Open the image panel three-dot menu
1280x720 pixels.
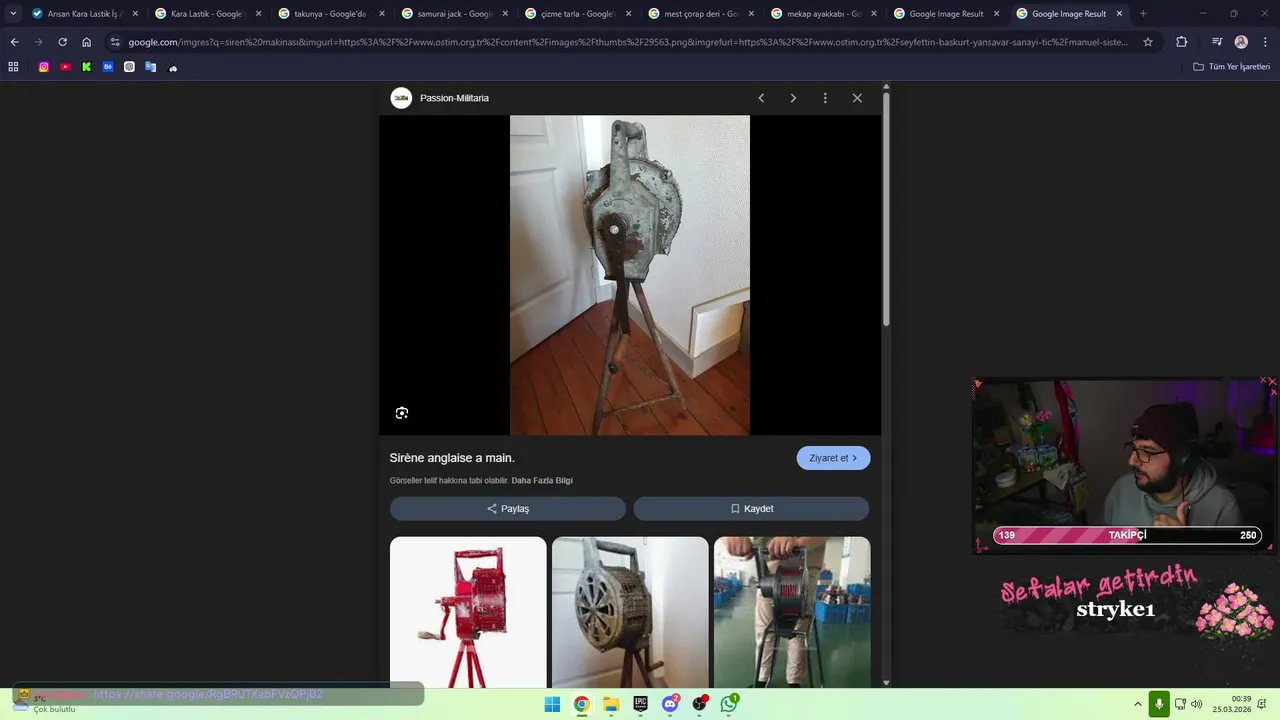(x=825, y=98)
